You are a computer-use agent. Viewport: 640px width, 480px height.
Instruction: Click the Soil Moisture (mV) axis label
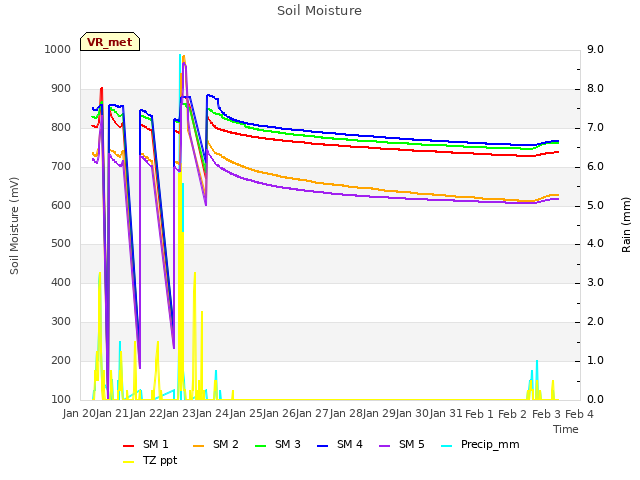coord(14,226)
